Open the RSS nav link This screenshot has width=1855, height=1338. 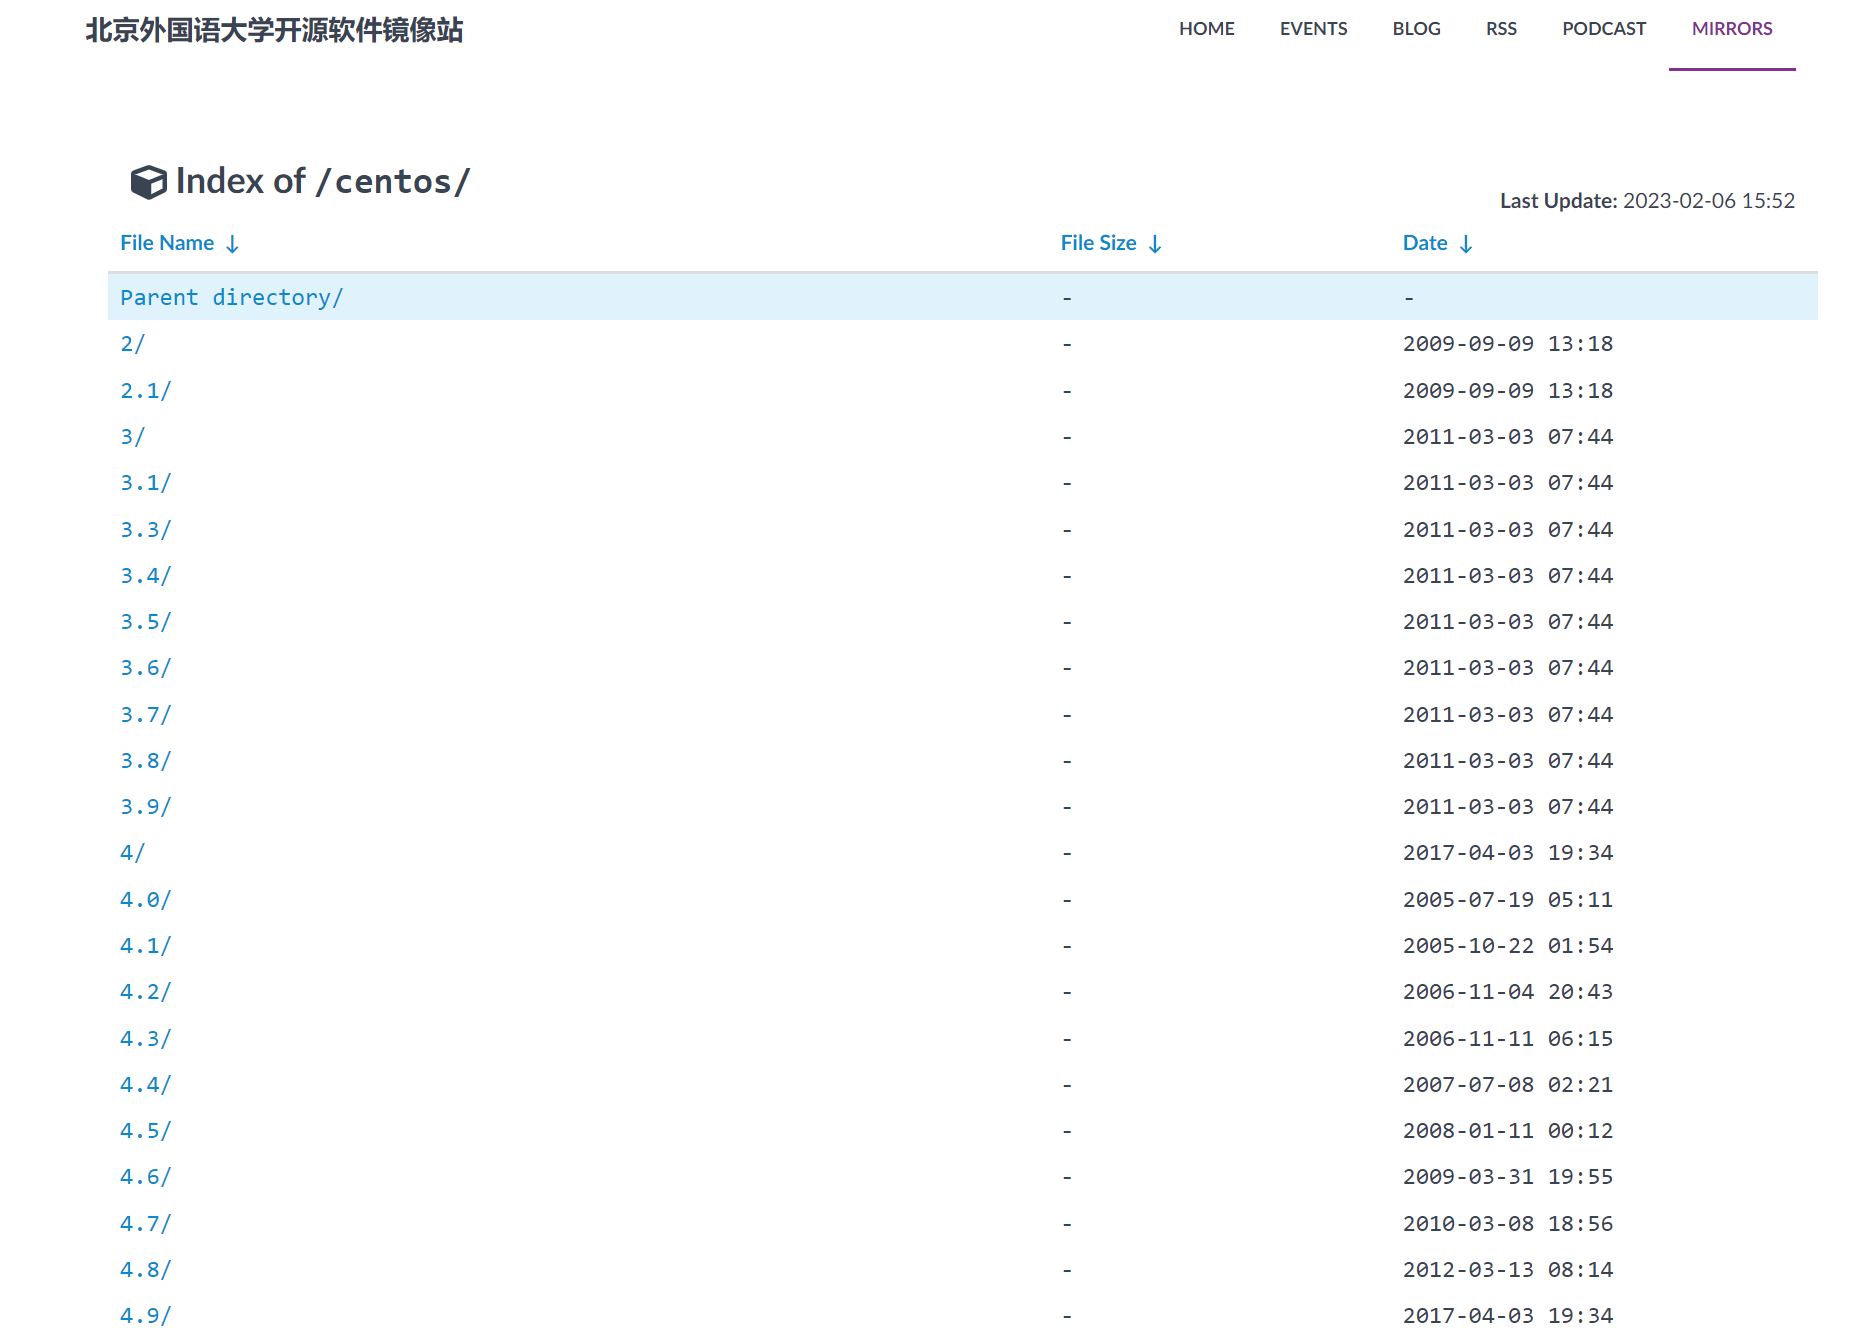click(x=1501, y=29)
